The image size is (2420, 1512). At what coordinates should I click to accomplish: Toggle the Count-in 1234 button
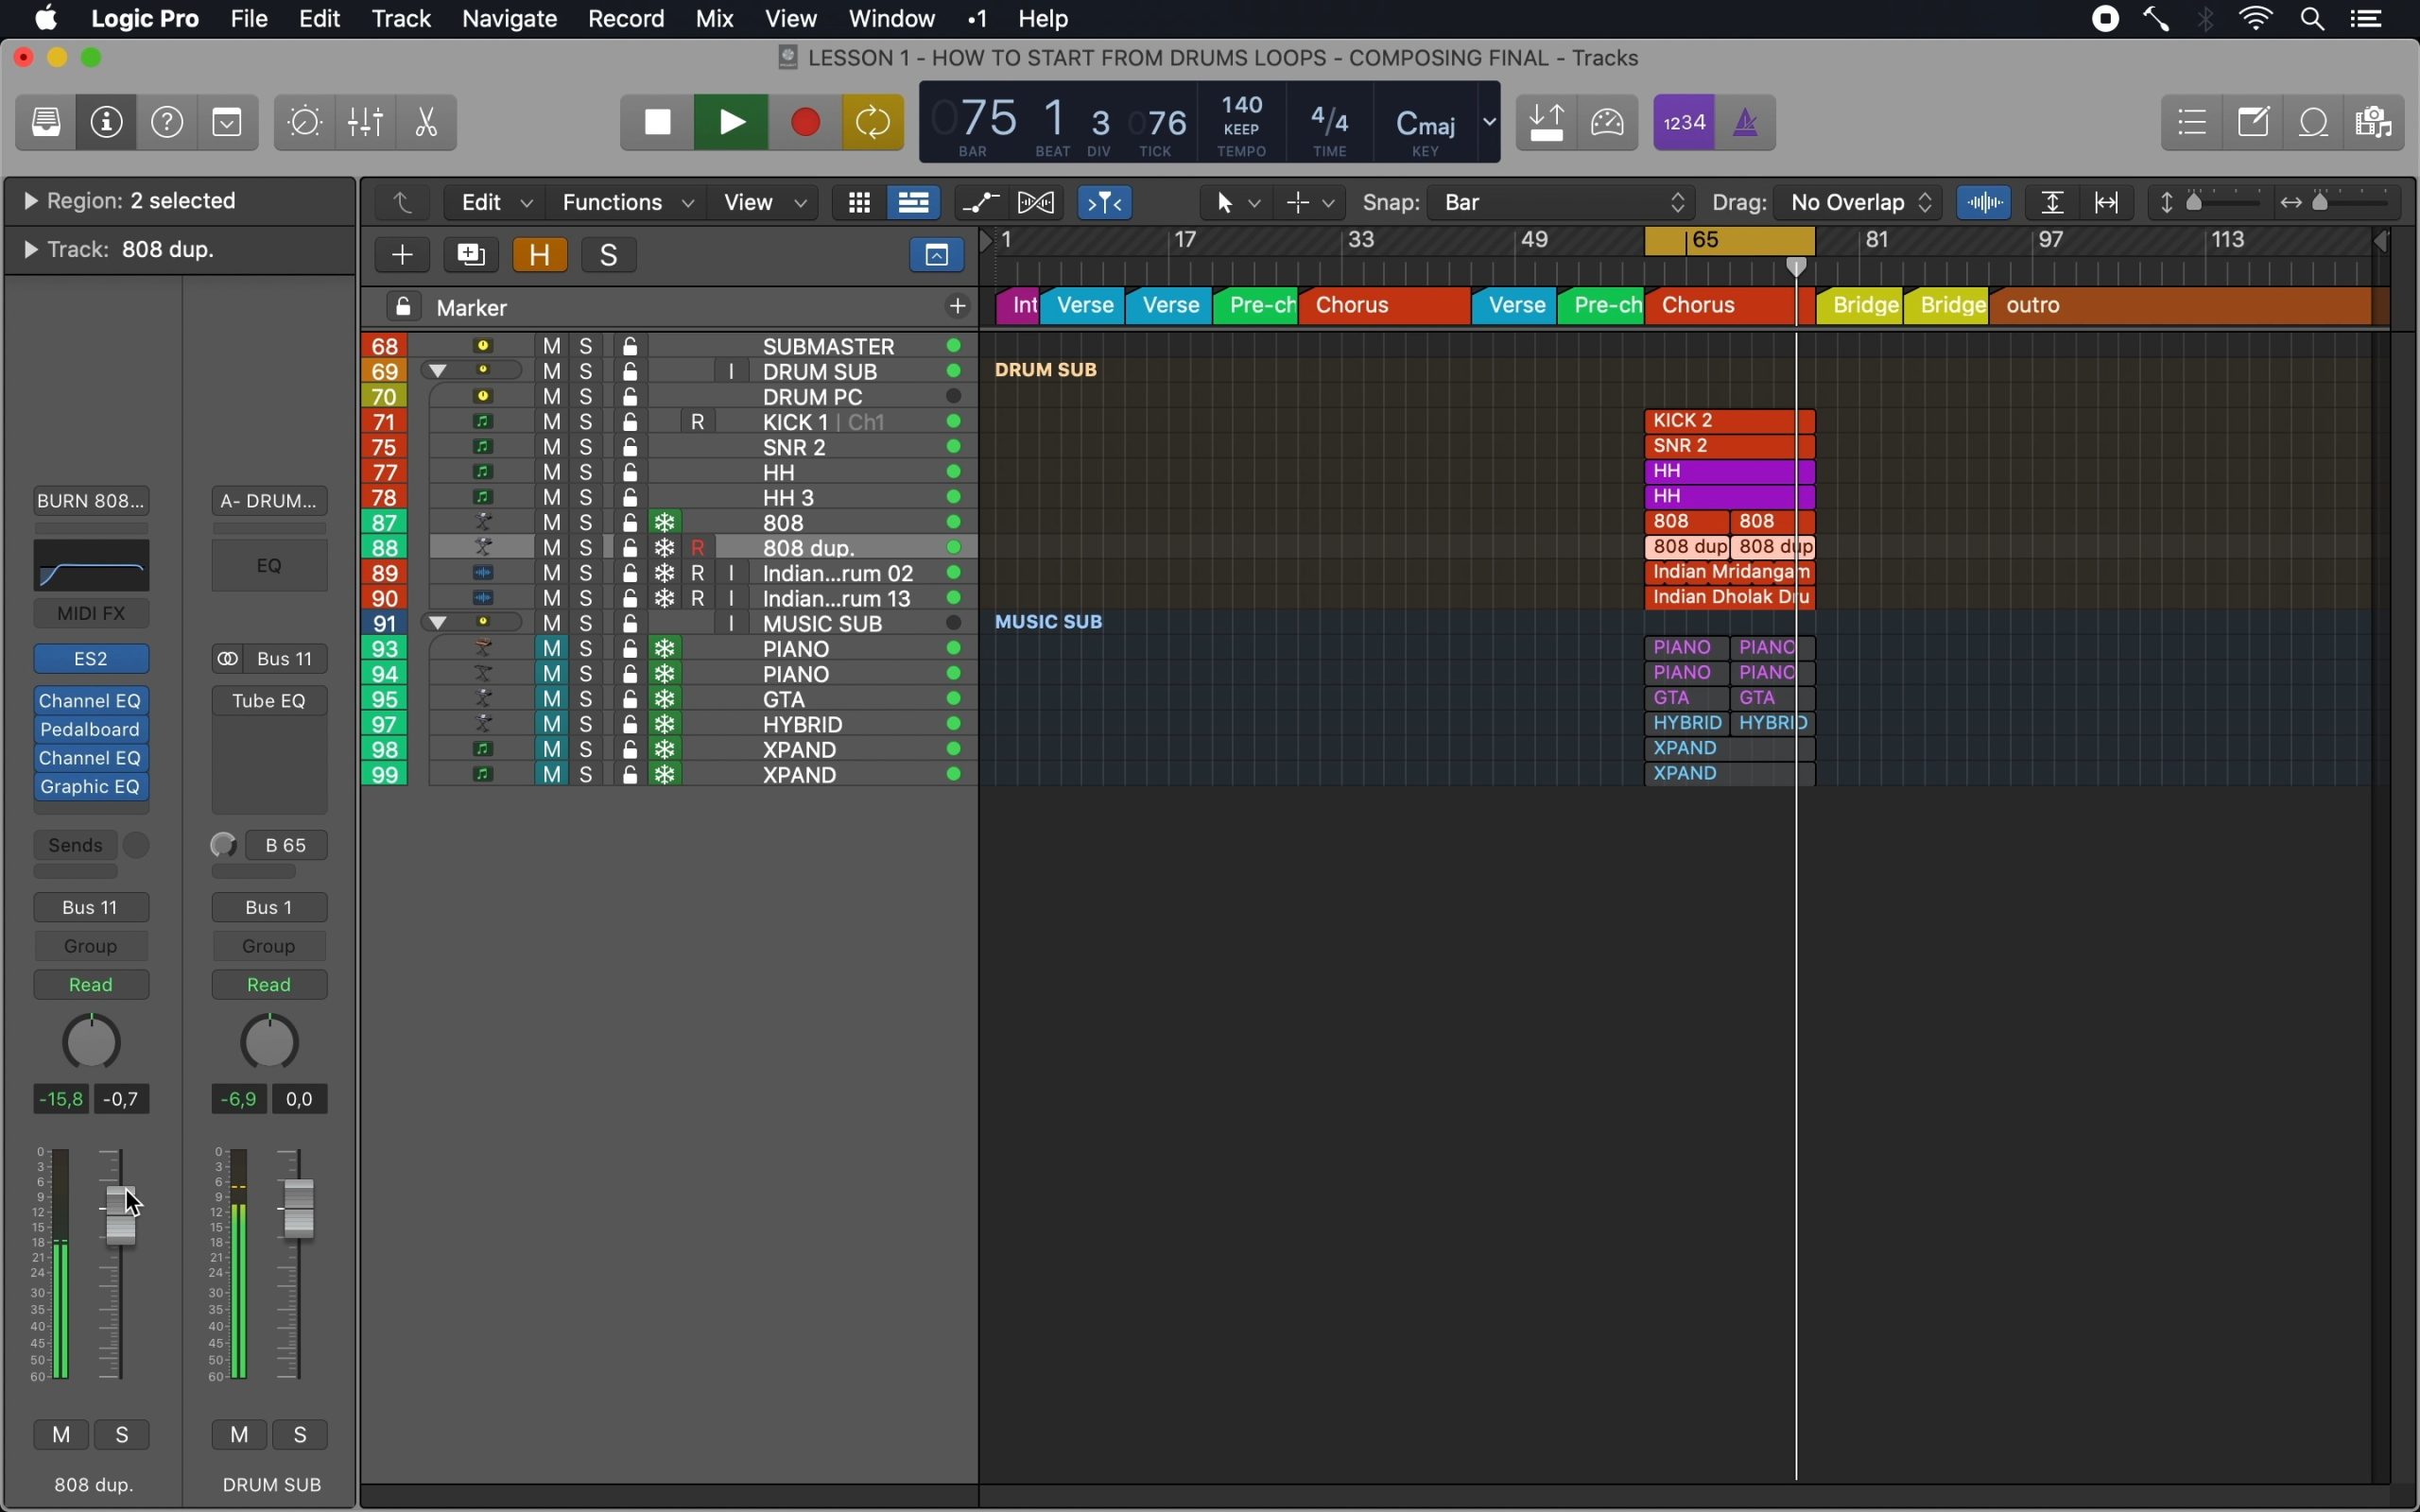point(1685,123)
